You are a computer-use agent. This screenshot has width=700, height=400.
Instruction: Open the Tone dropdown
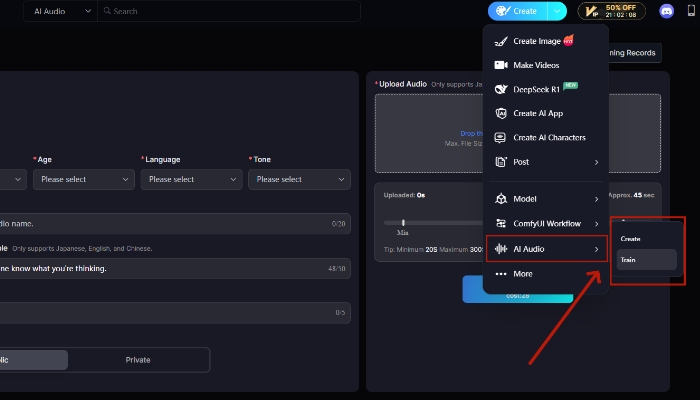pyautogui.click(x=300, y=179)
